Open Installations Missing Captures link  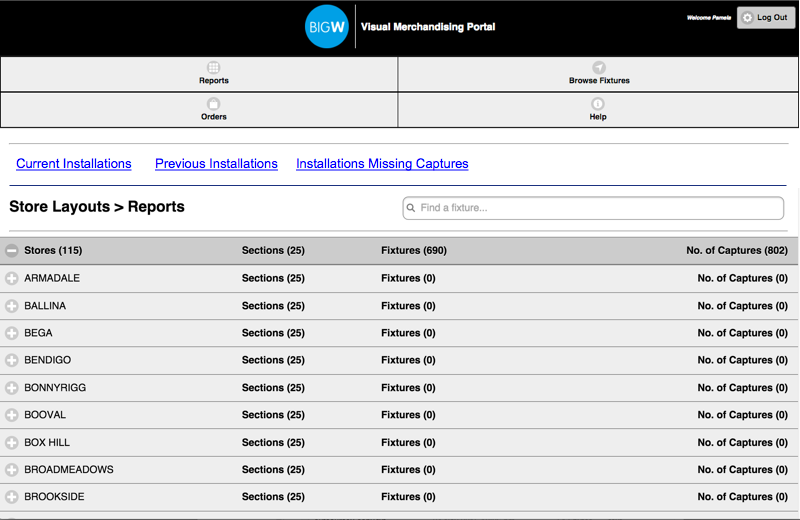[x=382, y=164]
